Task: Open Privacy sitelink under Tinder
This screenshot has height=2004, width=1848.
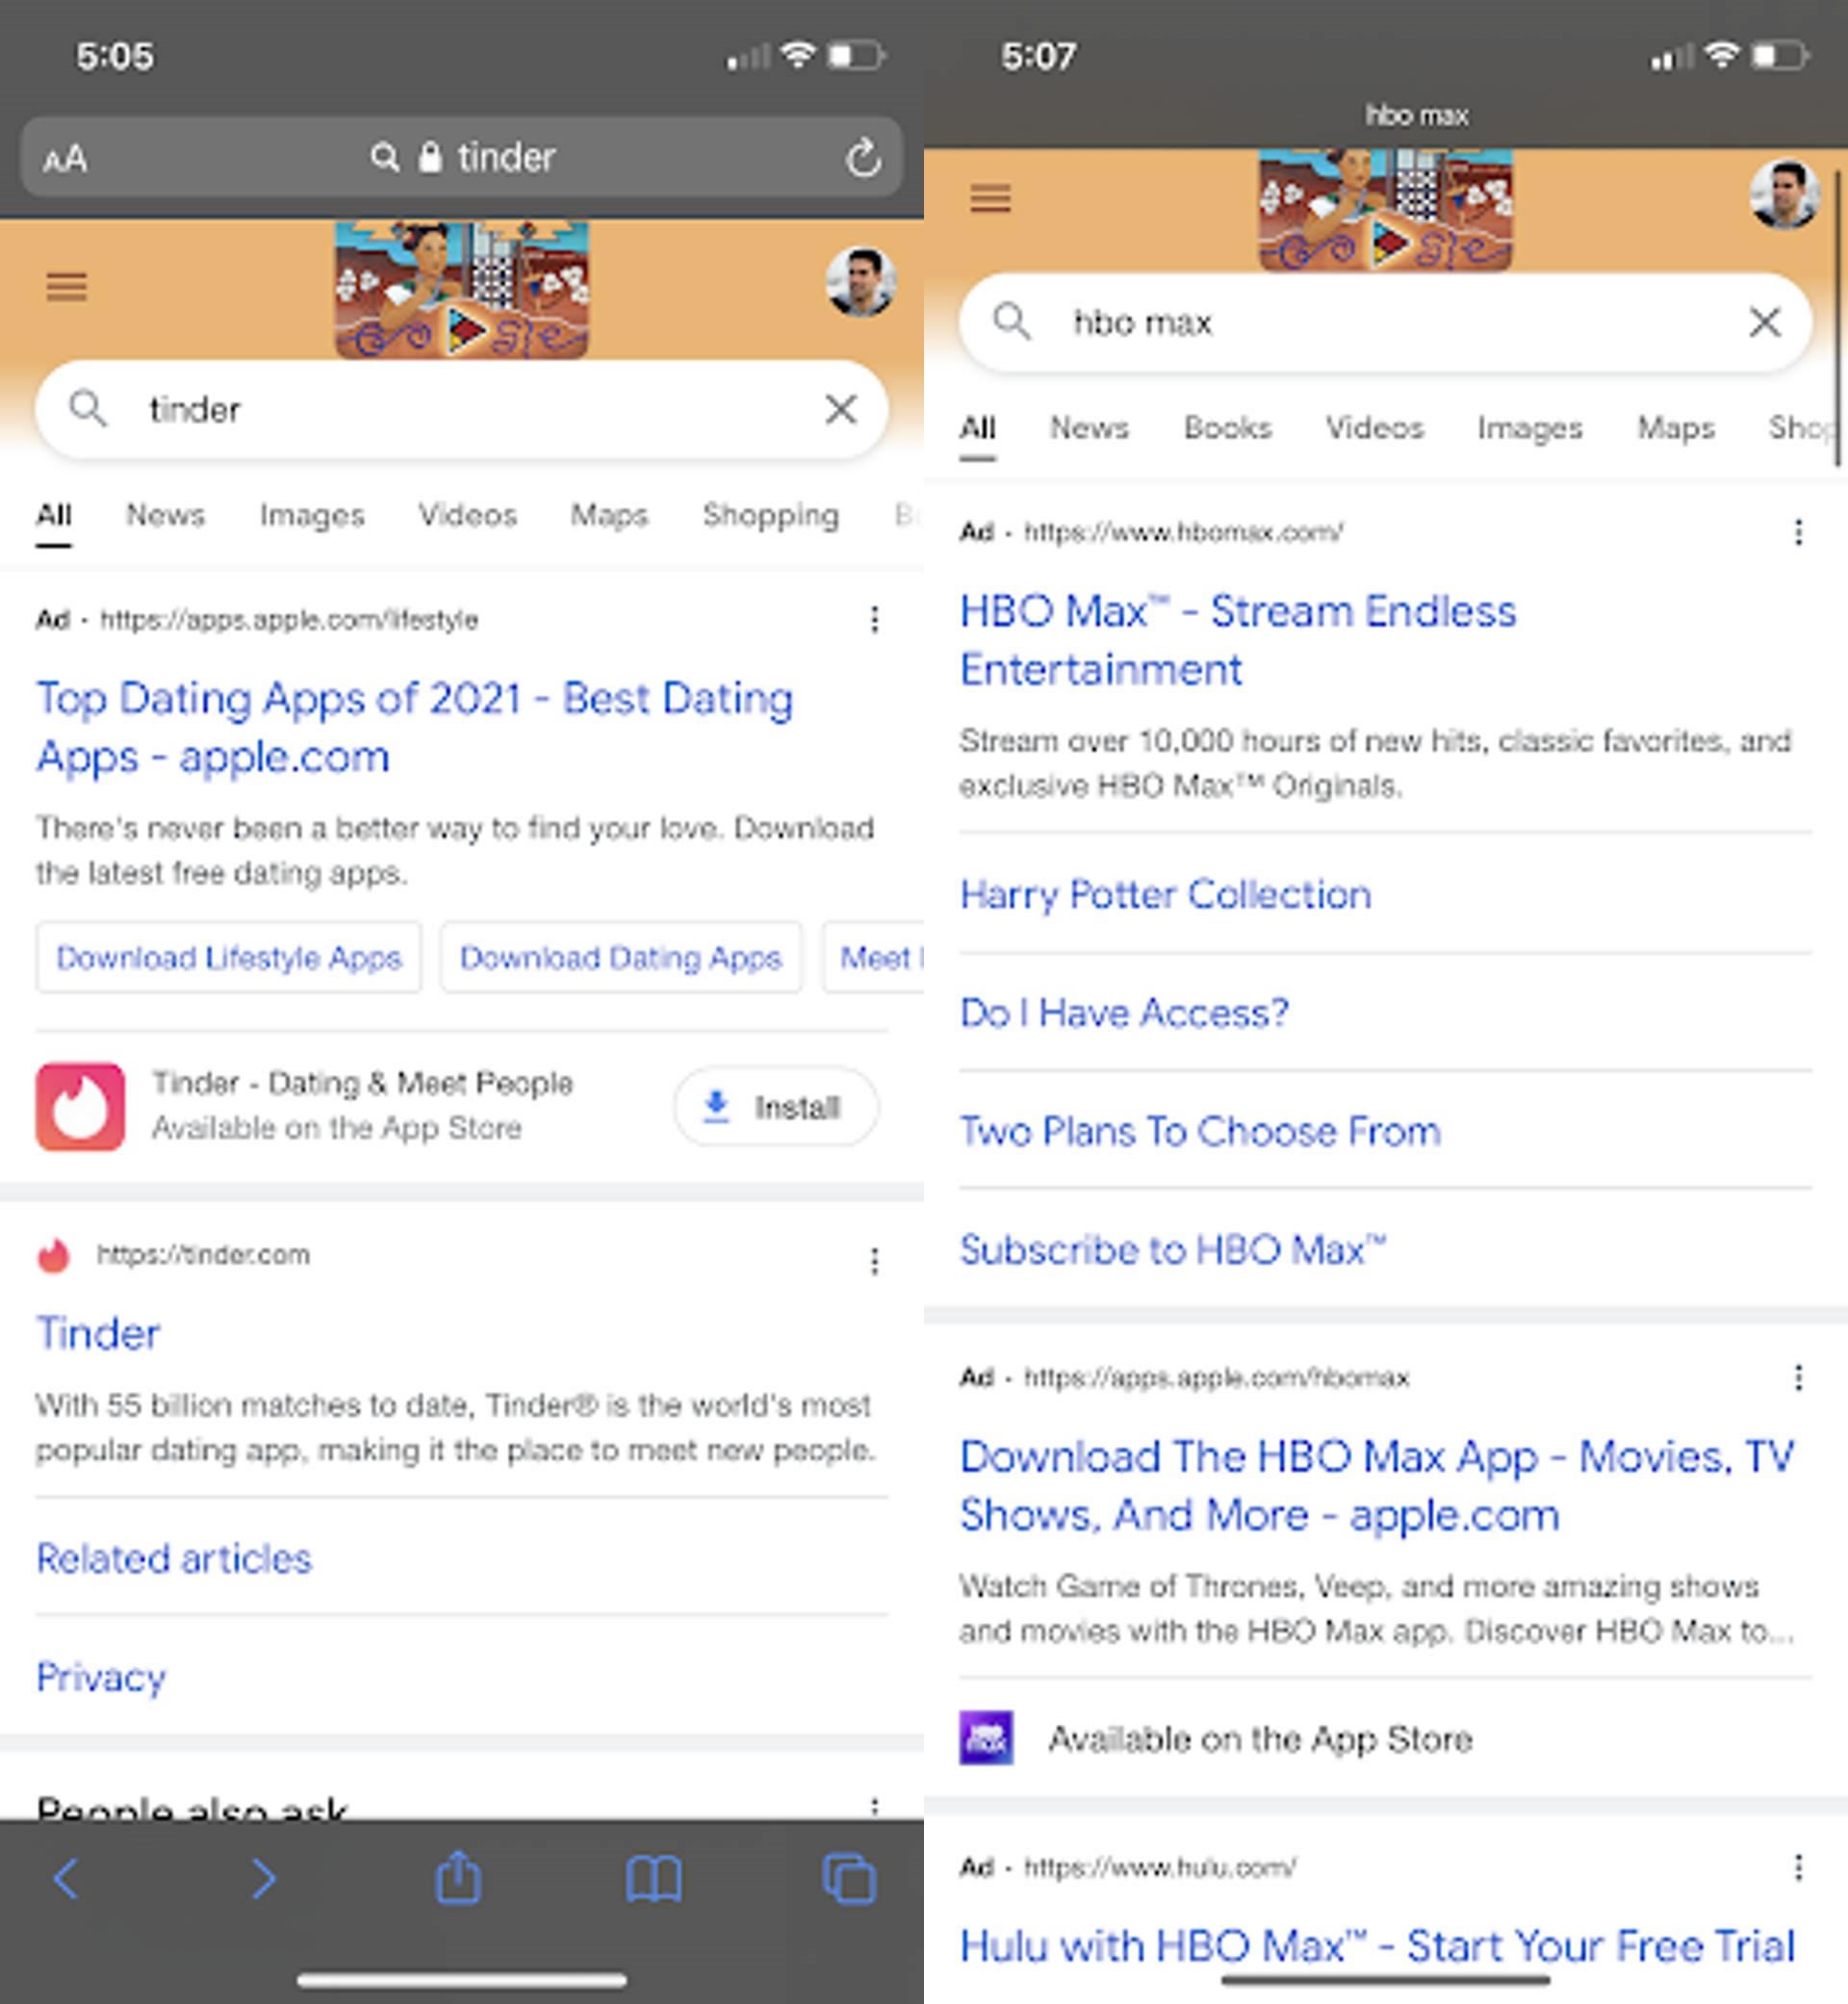Action: 101,1679
